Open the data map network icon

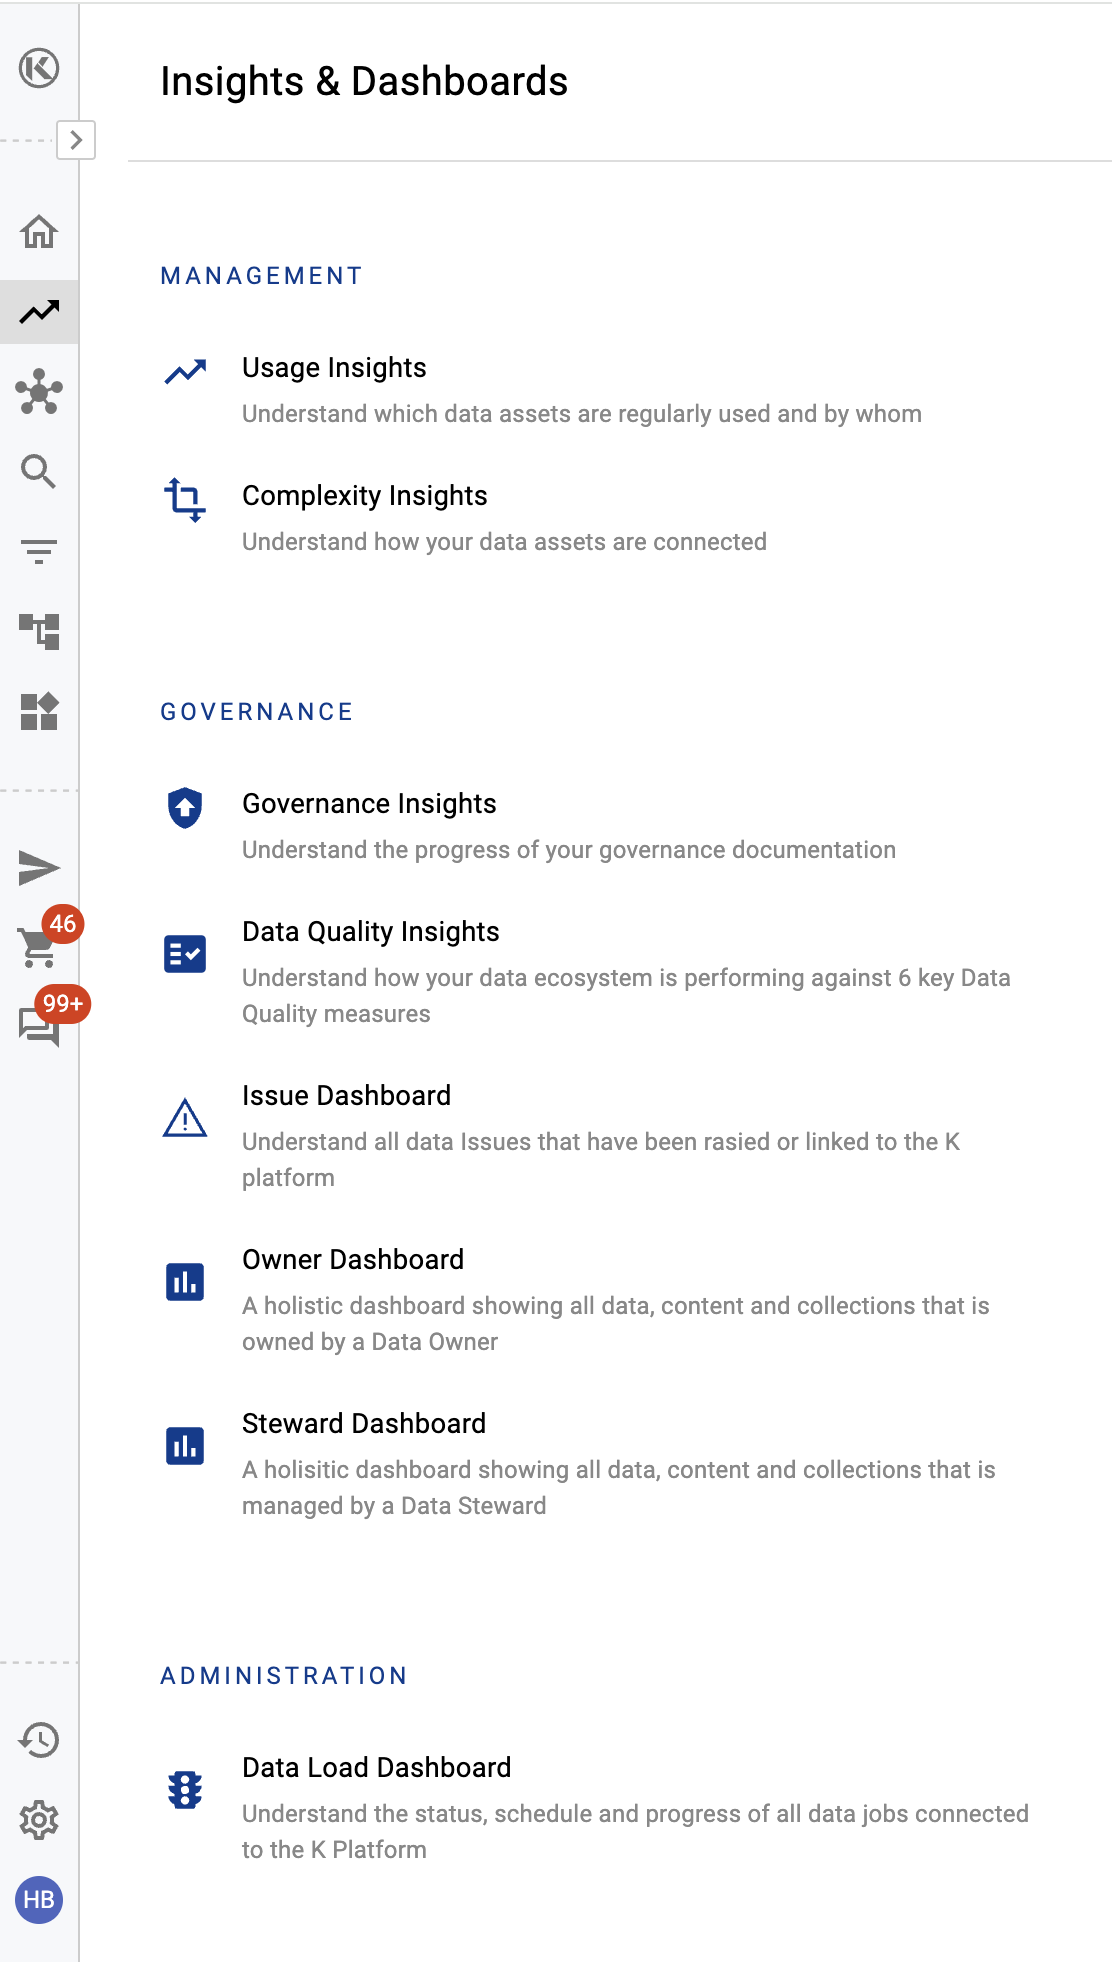tap(39, 392)
